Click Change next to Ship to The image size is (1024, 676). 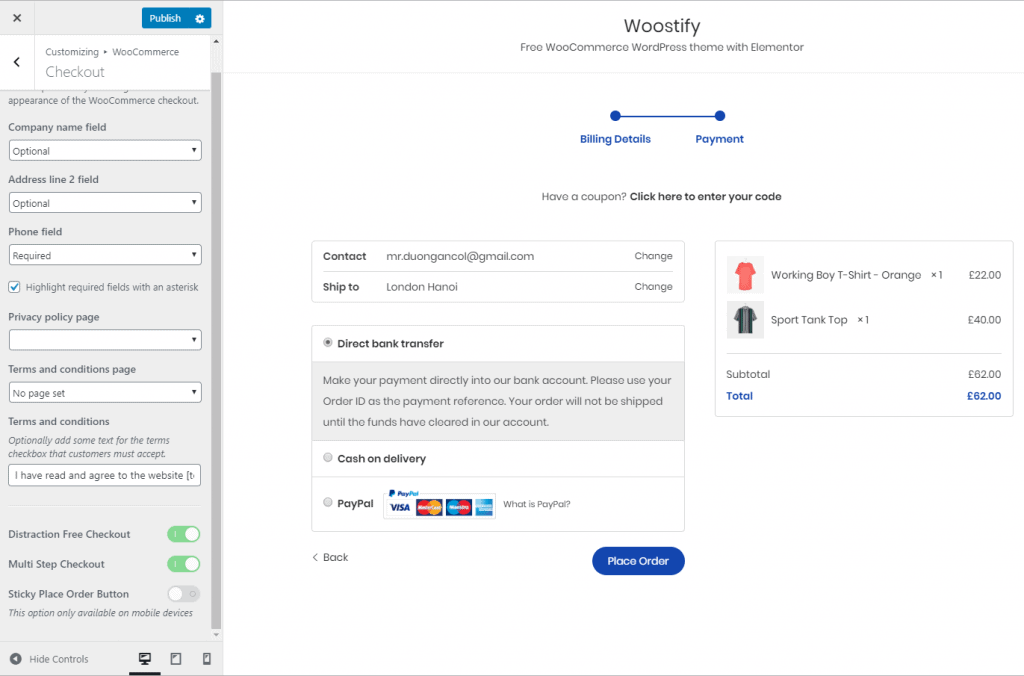point(653,287)
